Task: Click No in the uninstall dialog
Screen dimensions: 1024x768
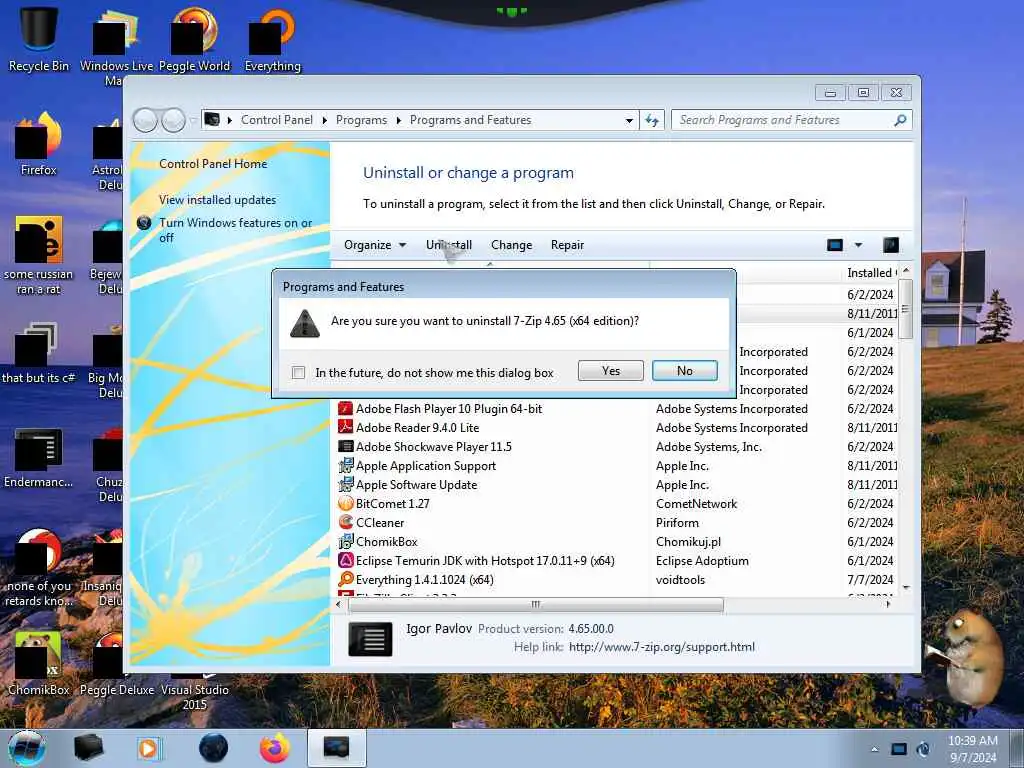Action: point(684,370)
